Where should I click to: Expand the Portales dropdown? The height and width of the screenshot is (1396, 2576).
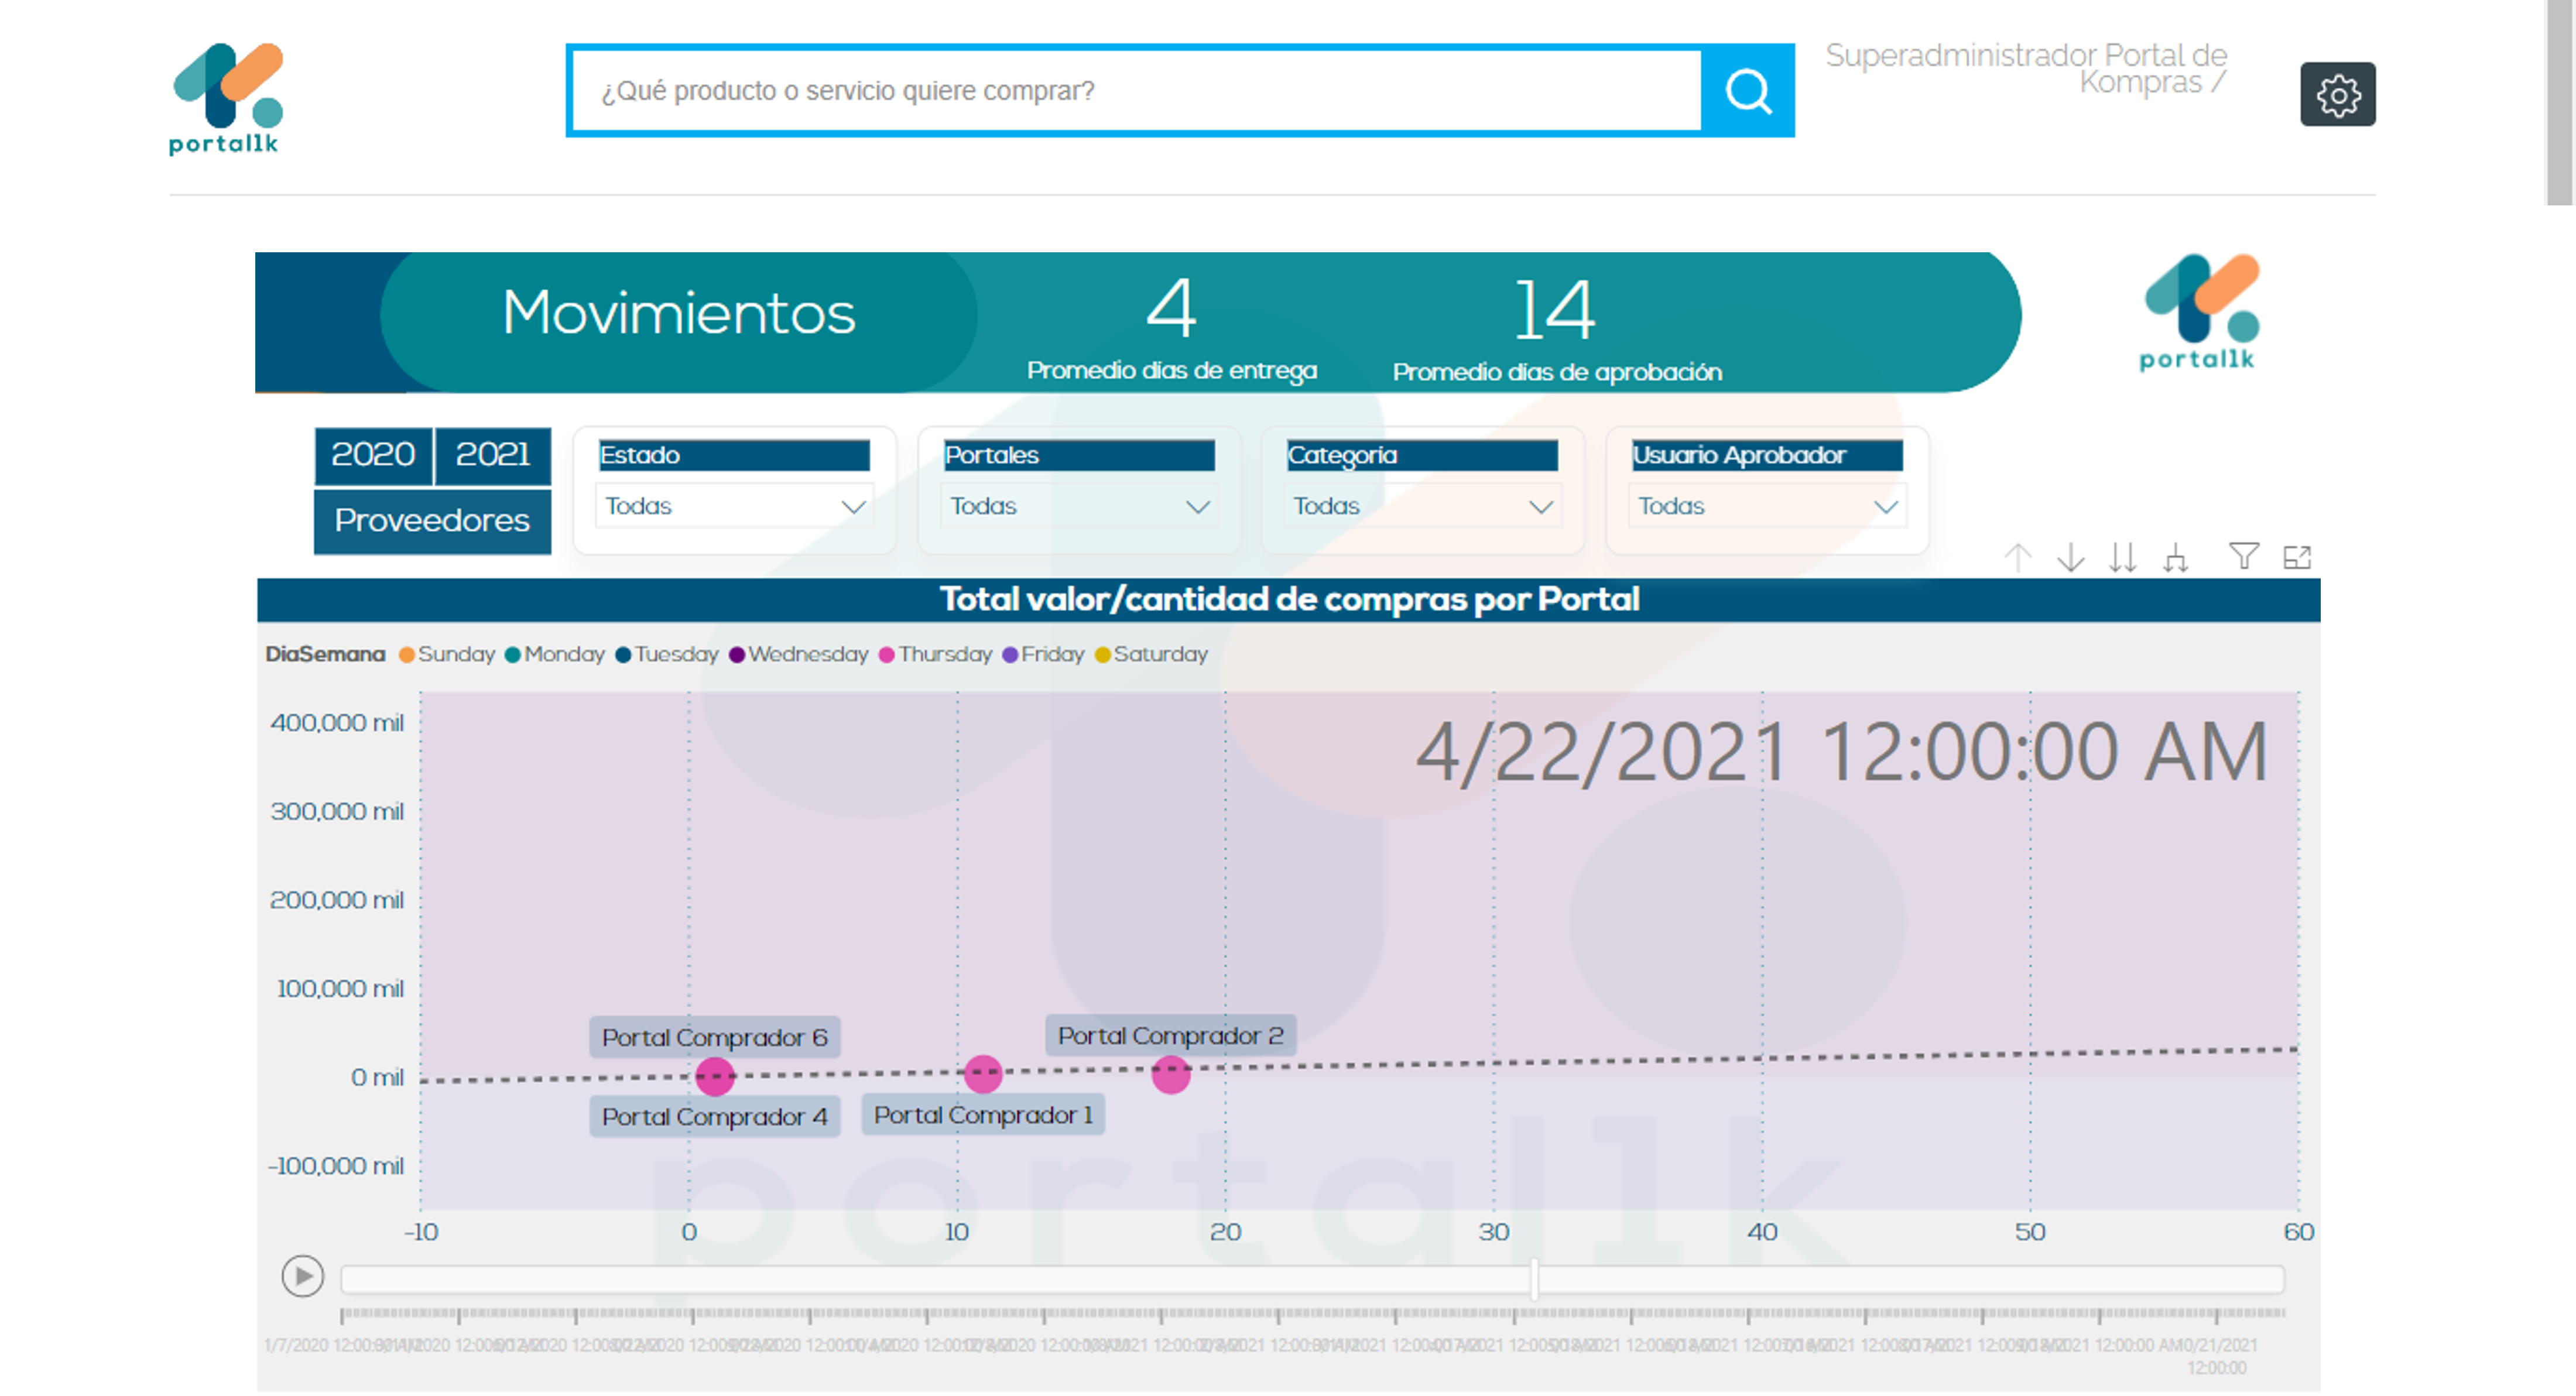tap(1079, 506)
